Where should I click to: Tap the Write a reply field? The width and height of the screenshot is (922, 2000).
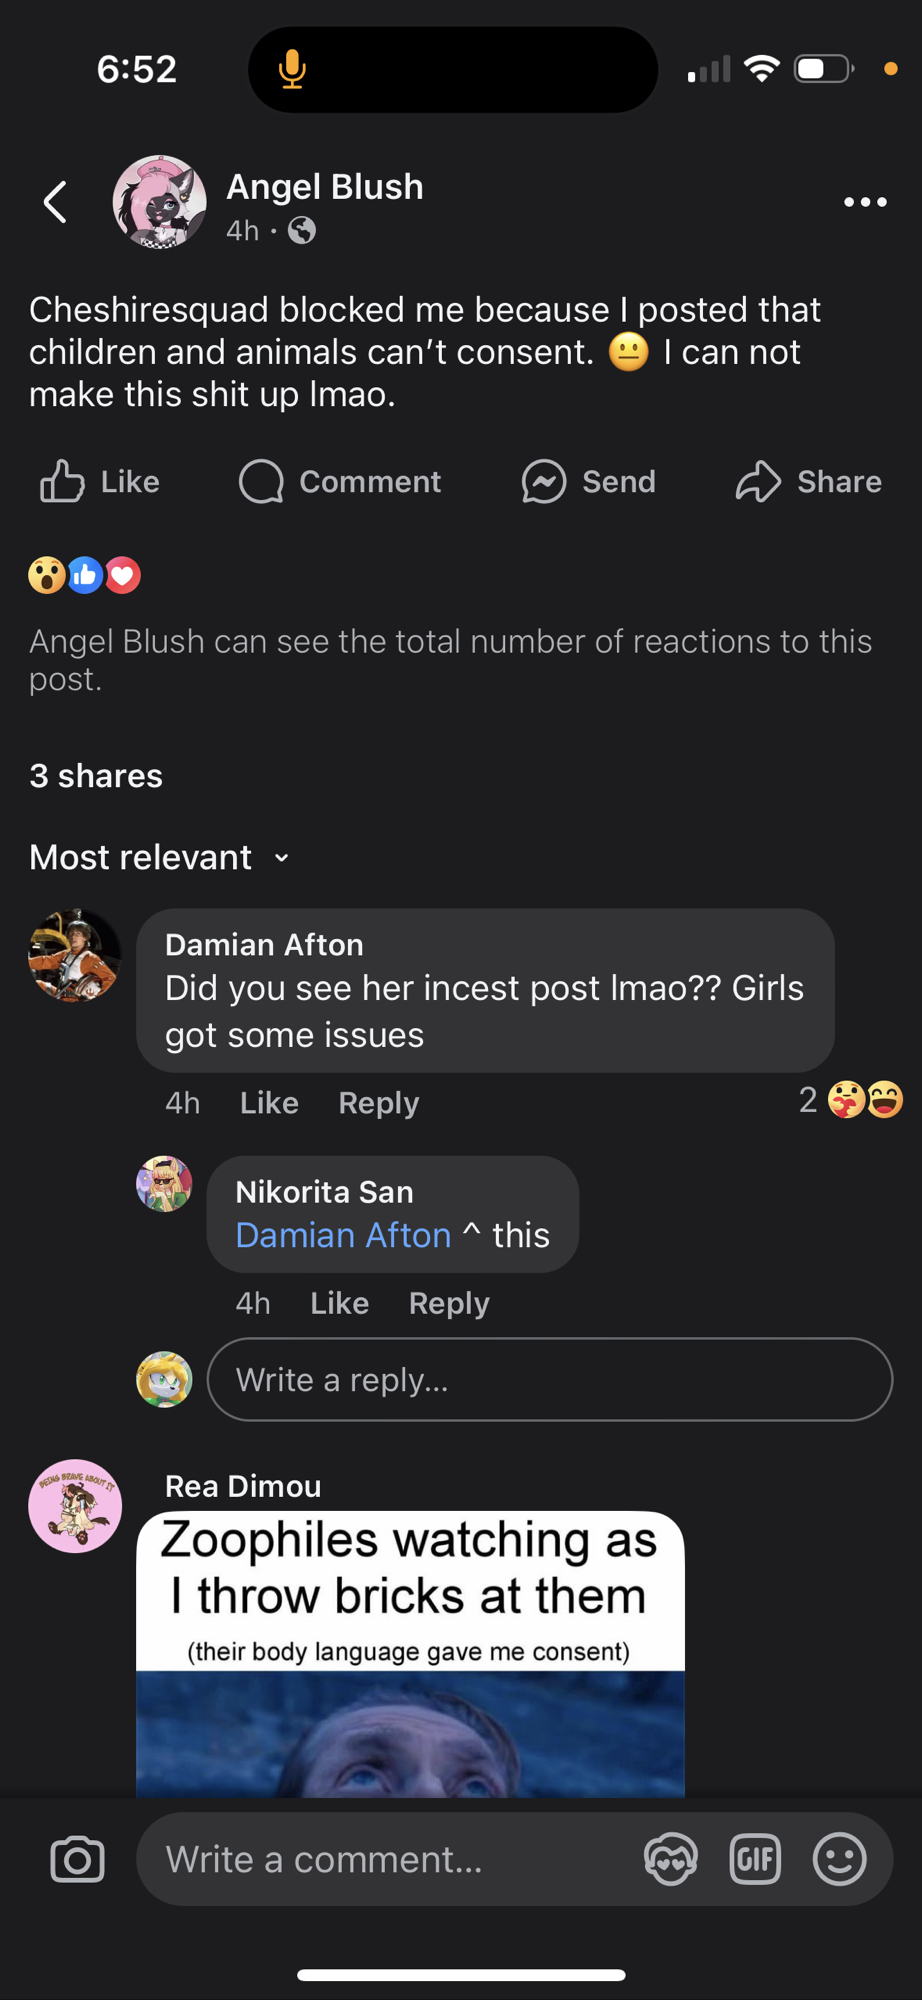[549, 1380]
